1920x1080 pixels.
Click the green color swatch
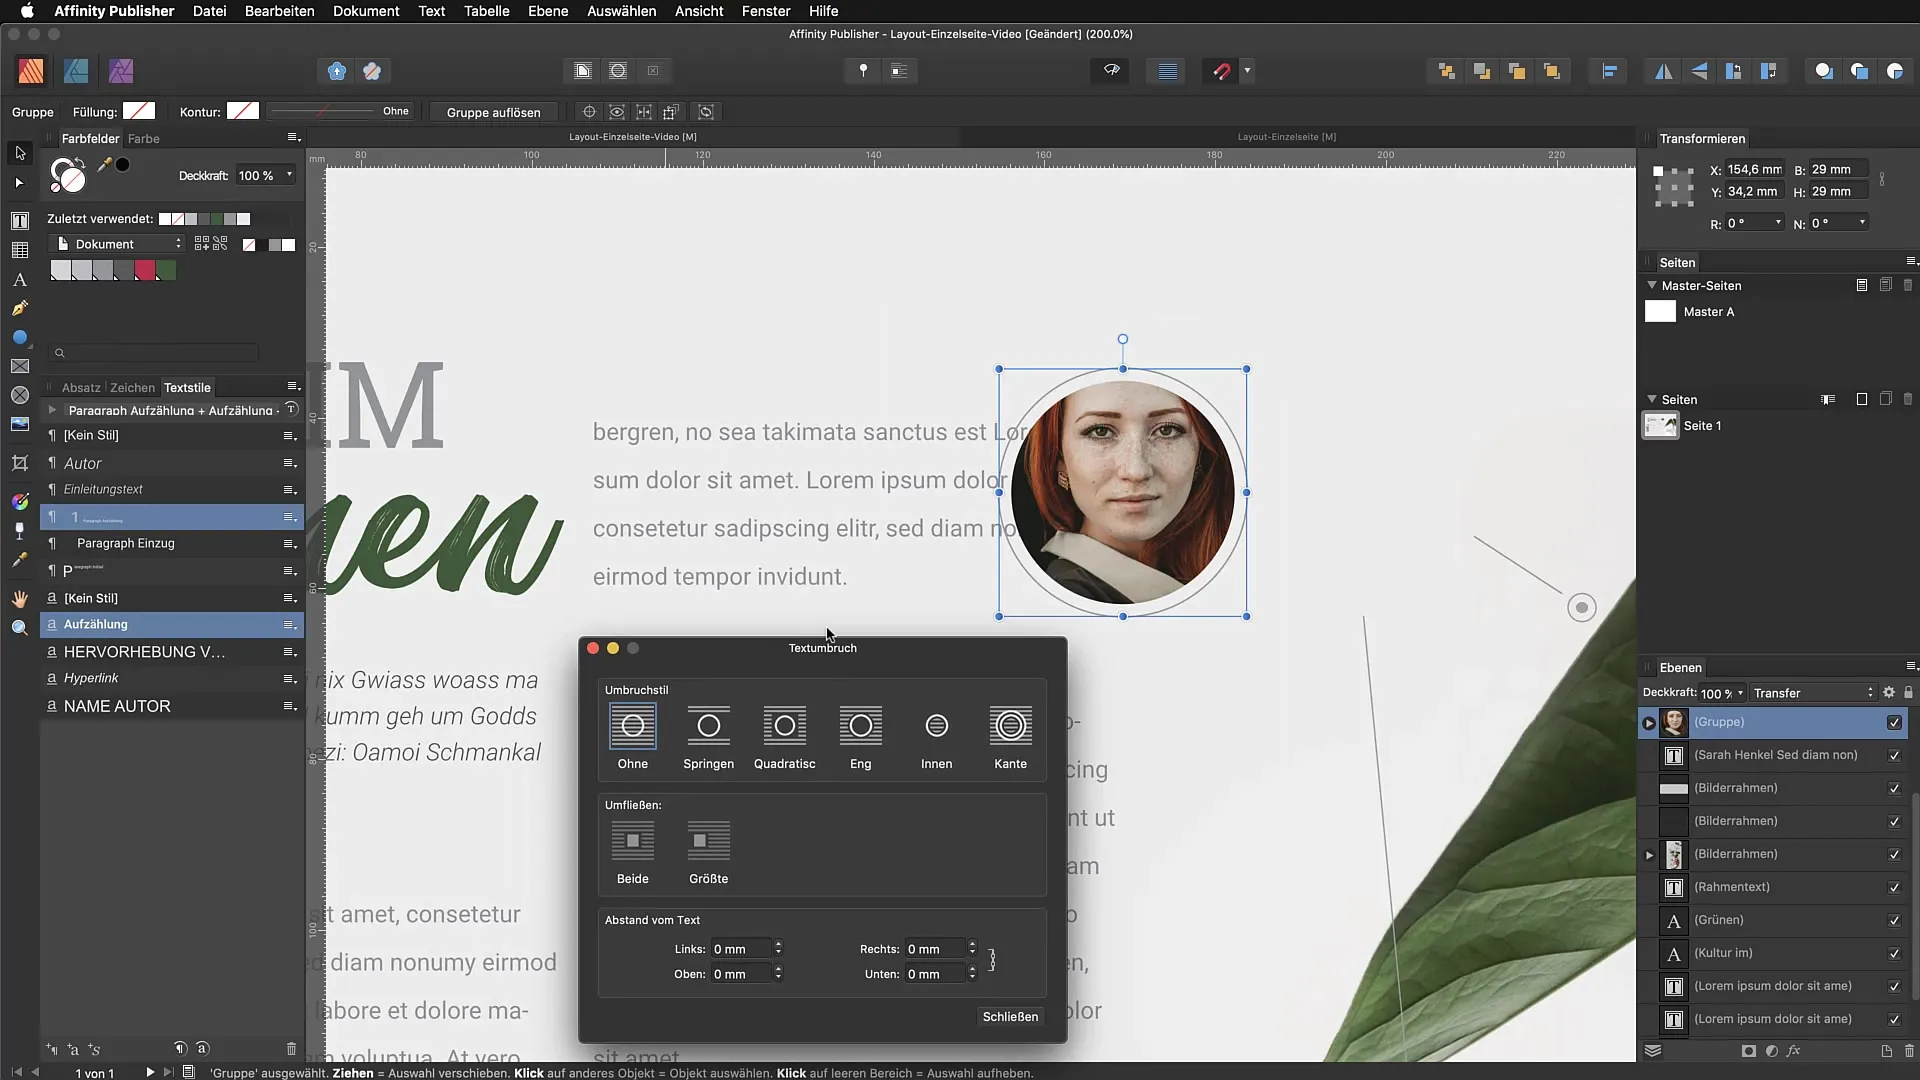click(166, 270)
